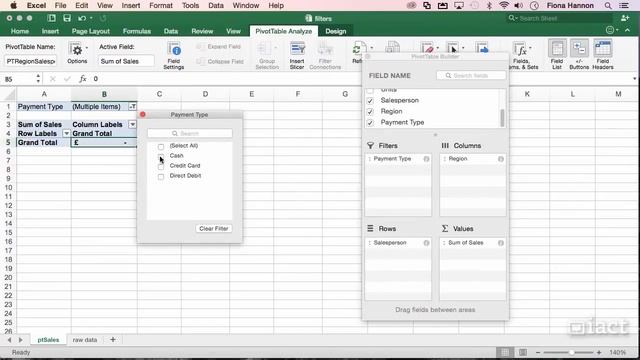The width and height of the screenshot is (640, 360).
Task: Open Fields, Items & Sets
Action: (x=521, y=55)
